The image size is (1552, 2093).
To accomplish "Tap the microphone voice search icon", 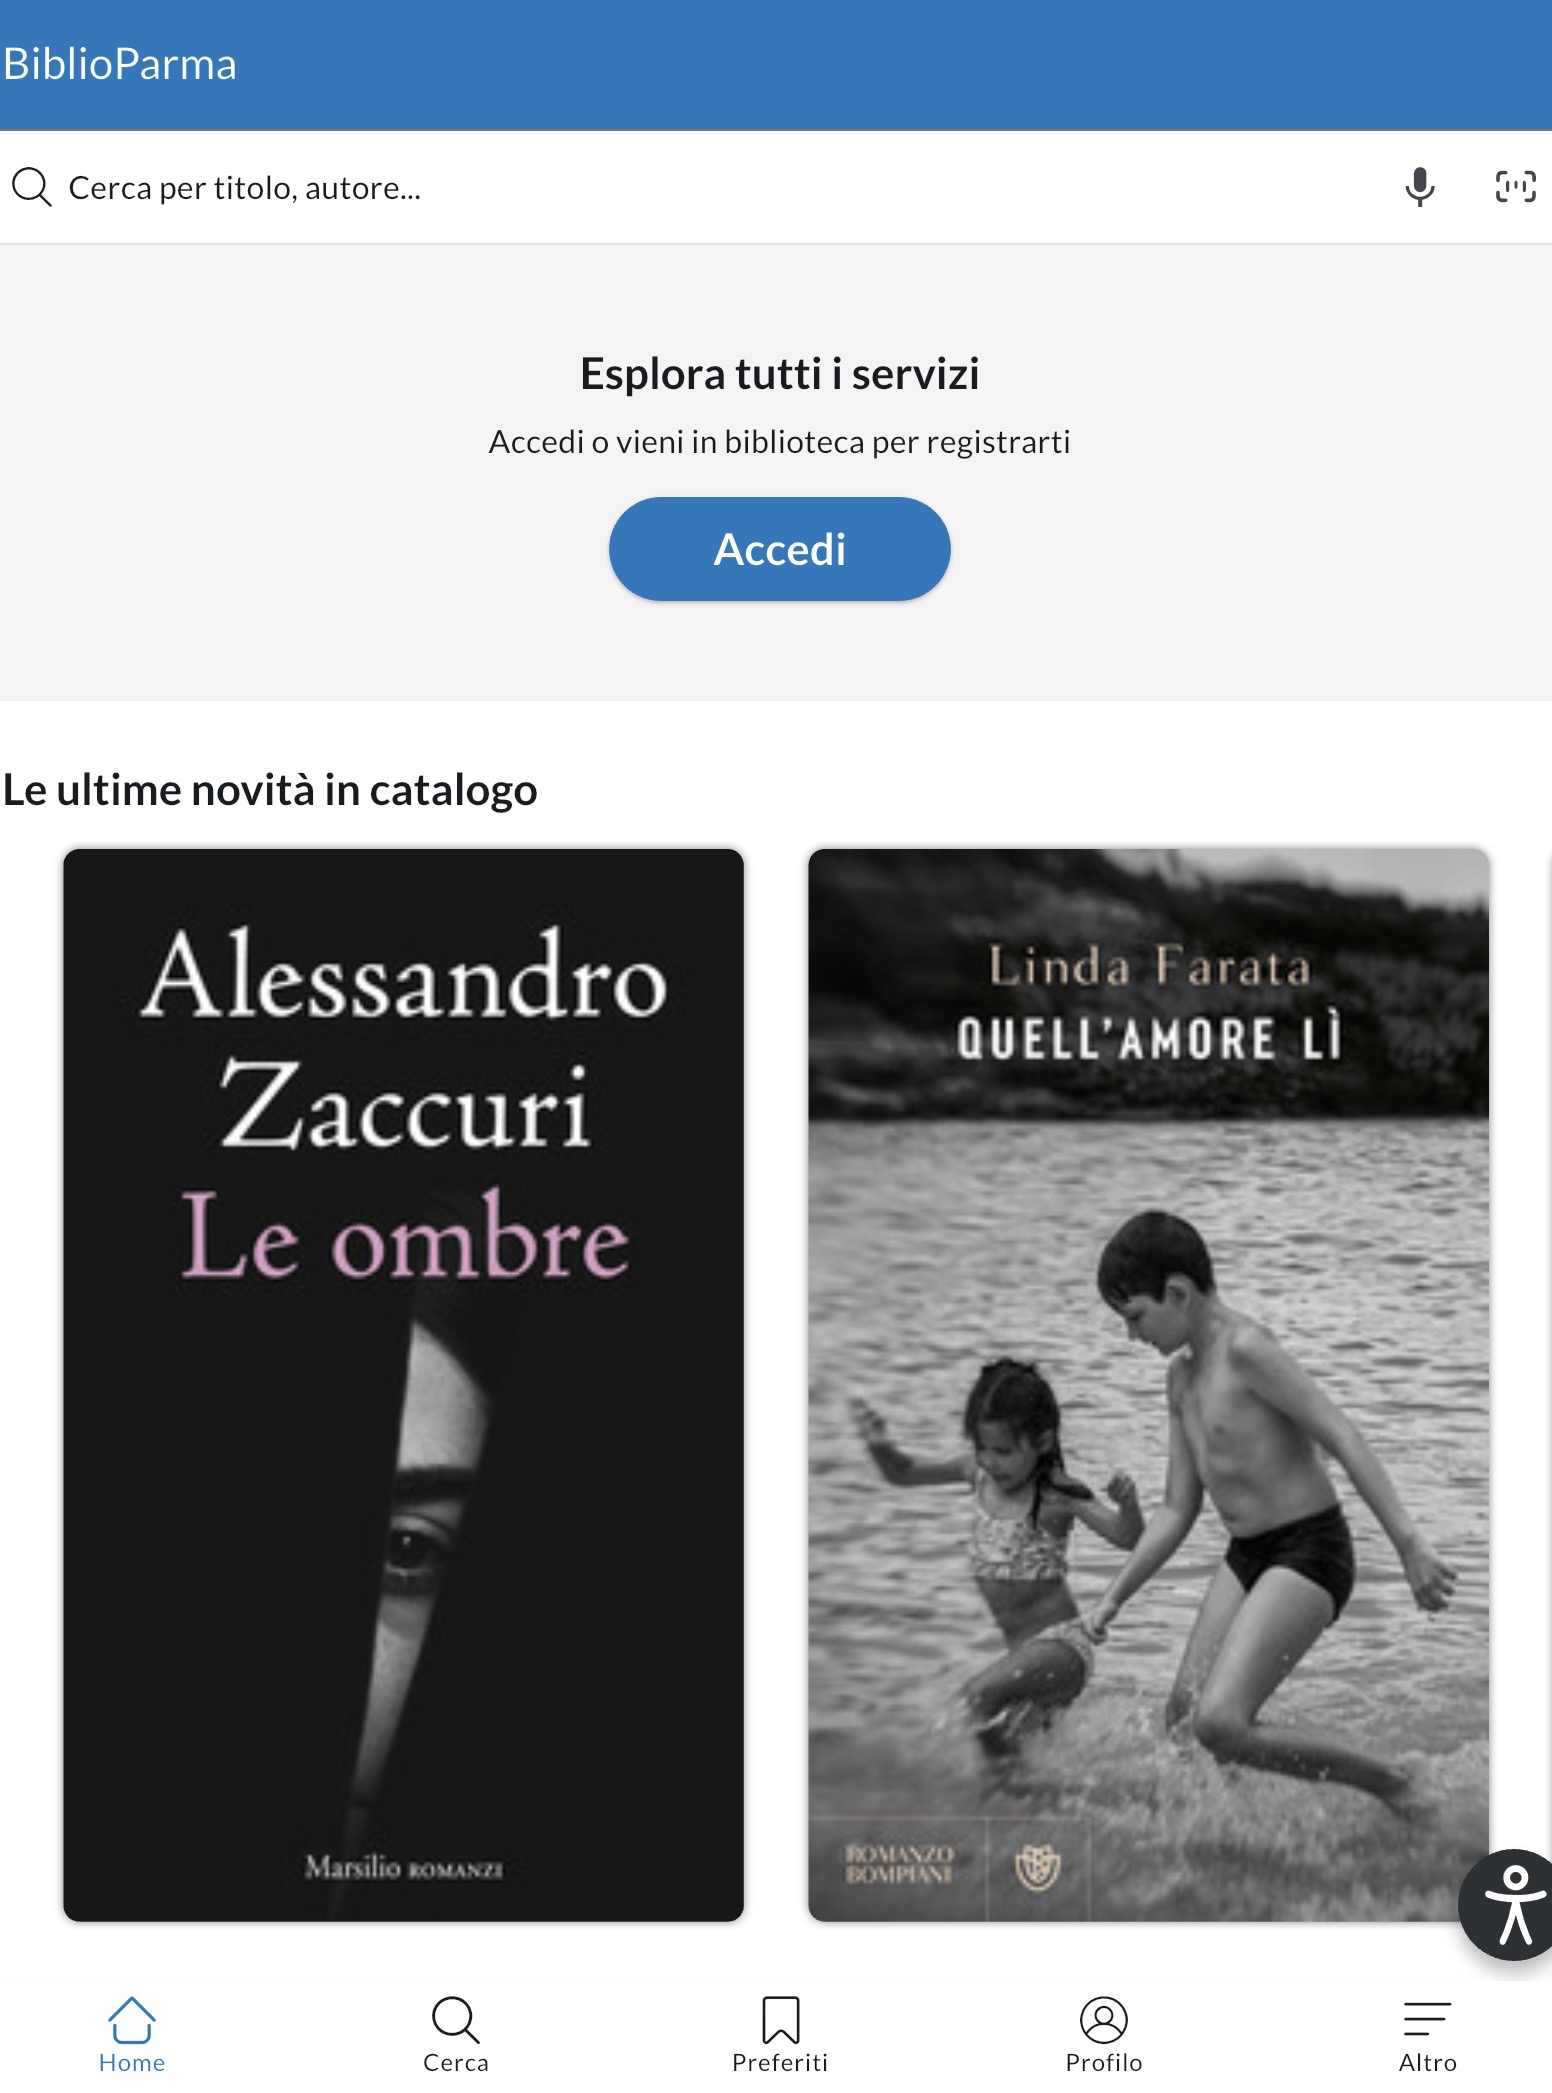I will coord(1419,187).
